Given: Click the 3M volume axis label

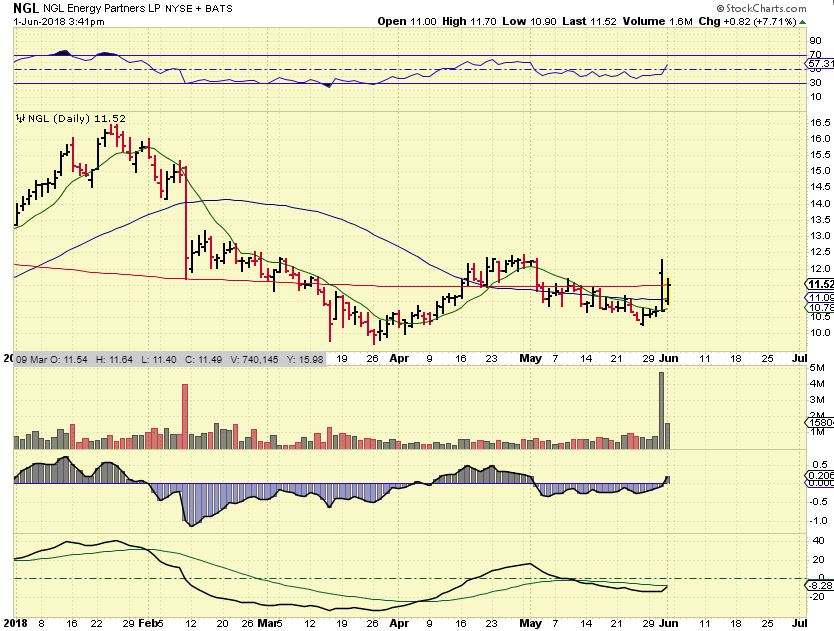Looking at the screenshot, I should click(817, 400).
